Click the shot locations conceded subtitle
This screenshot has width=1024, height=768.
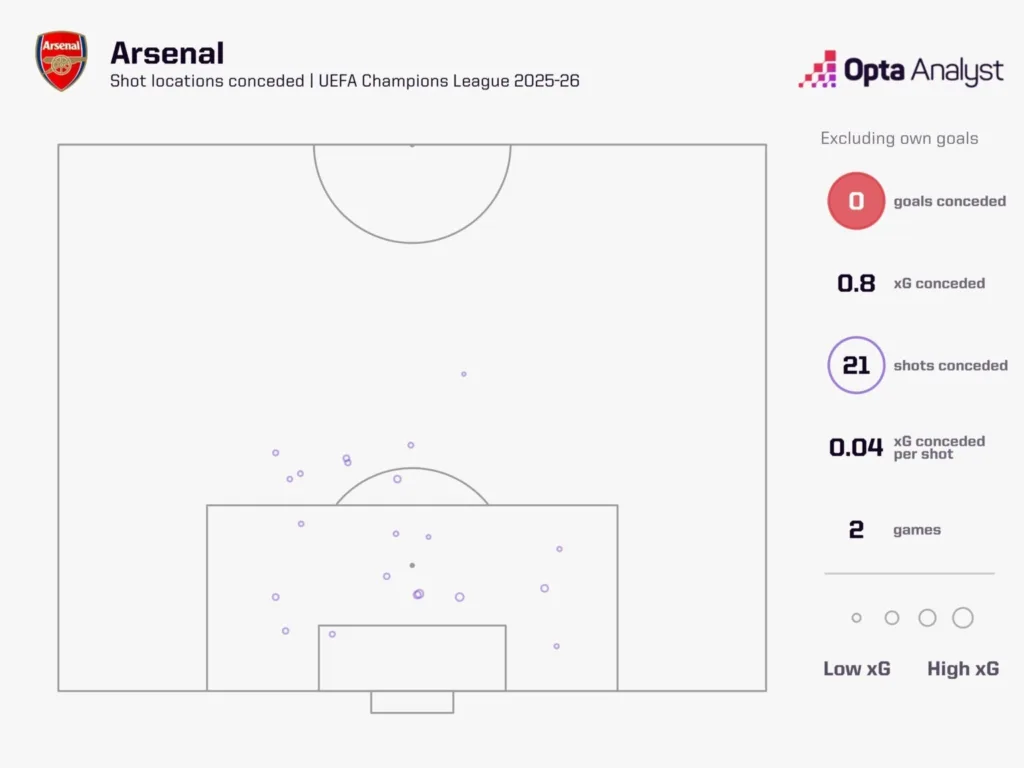click(344, 81)
